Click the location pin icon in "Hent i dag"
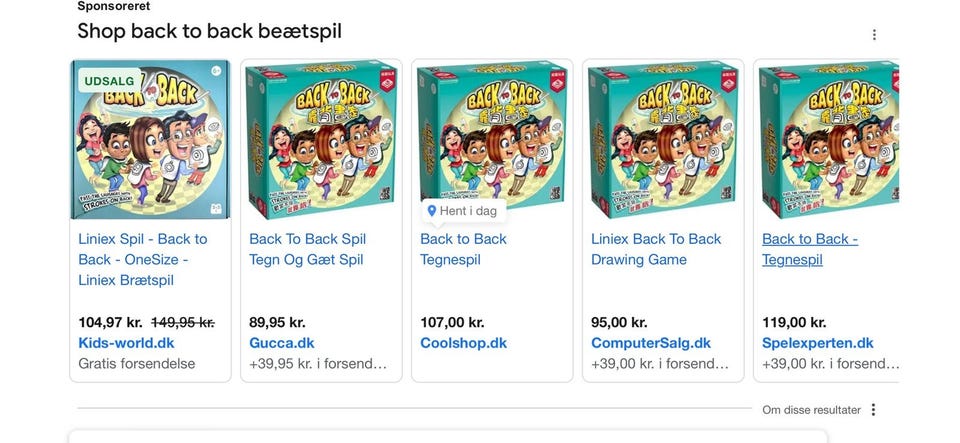960x443 pixels. click(431, 211)
